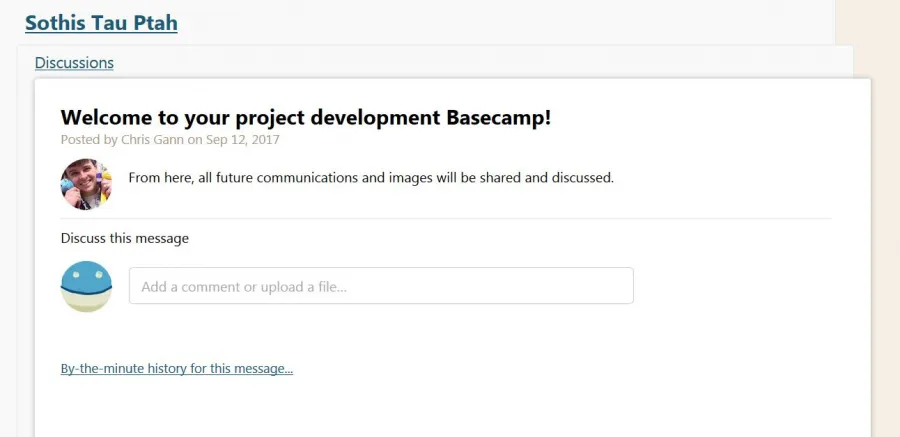Click the Sep 12, 2017 post date
This screenshot has height=437, width=900.
pyautogui.click(x=243, y=140)
